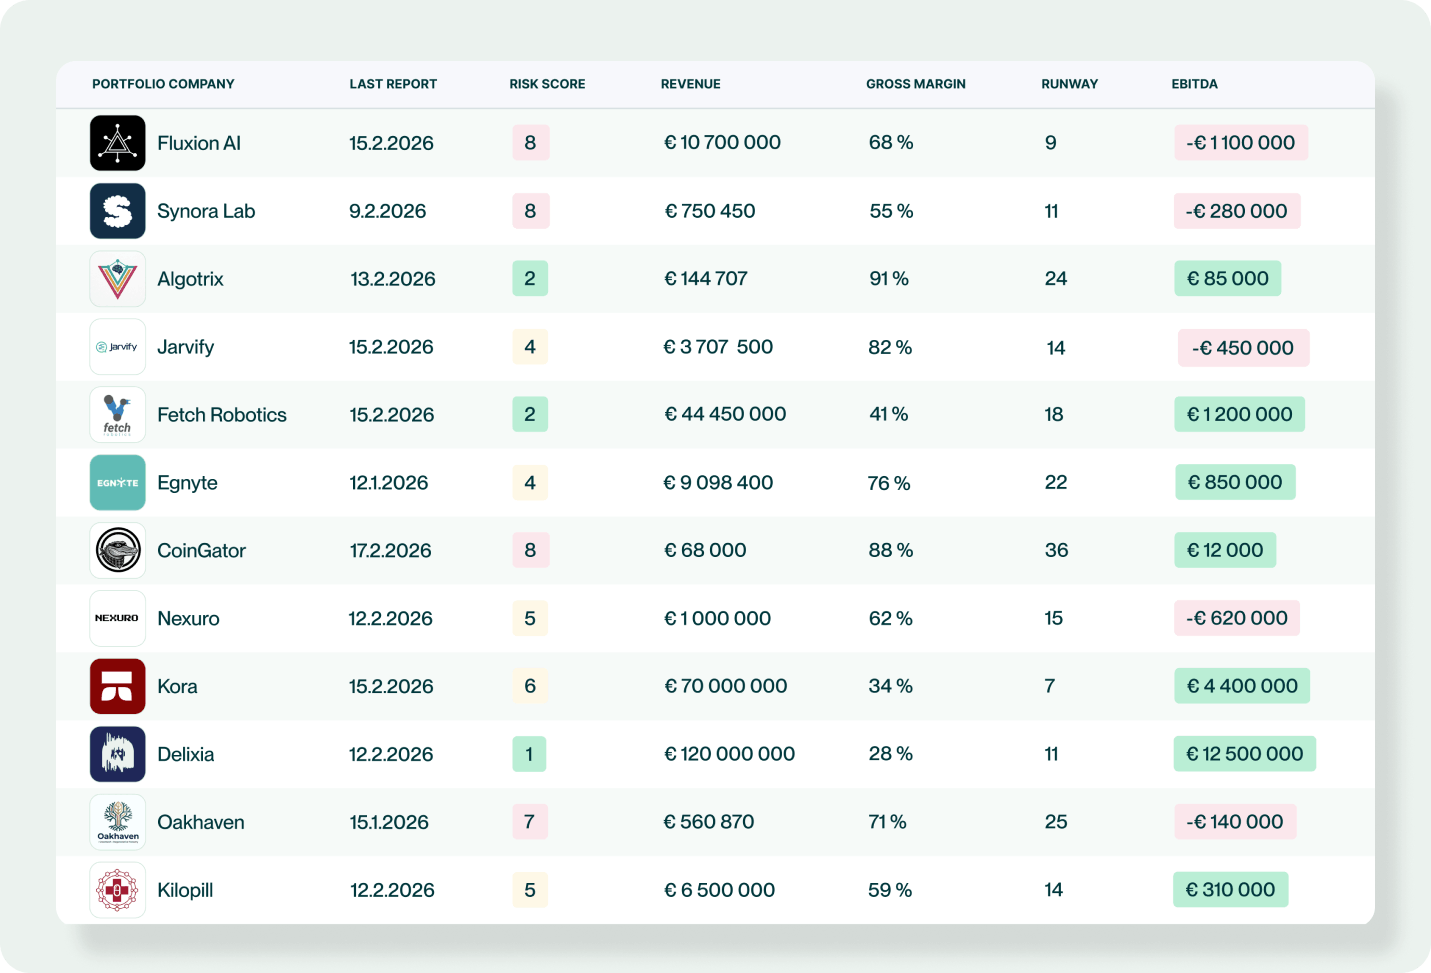Sort by Runway column header
The image size is (1431, 973).
(1069, 84)
